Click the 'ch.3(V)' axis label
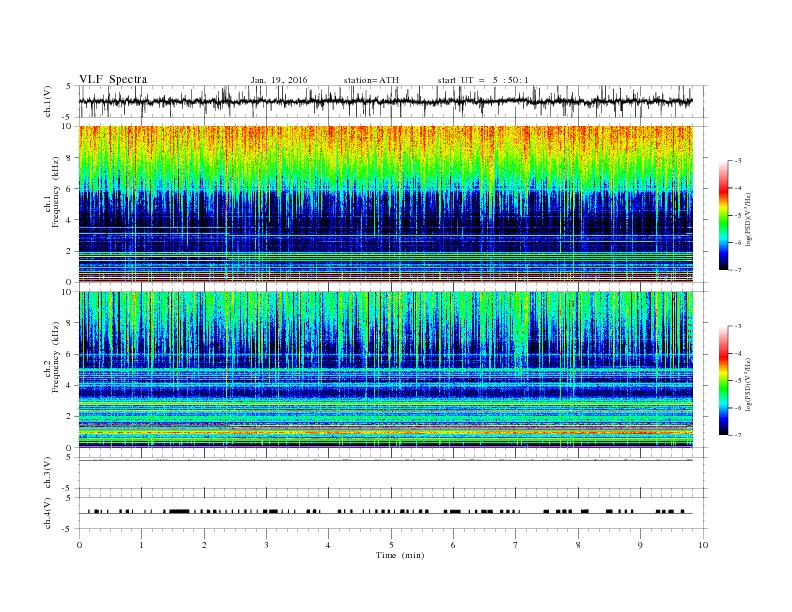This screenshot has height=612, width=792. click(48, 473)
